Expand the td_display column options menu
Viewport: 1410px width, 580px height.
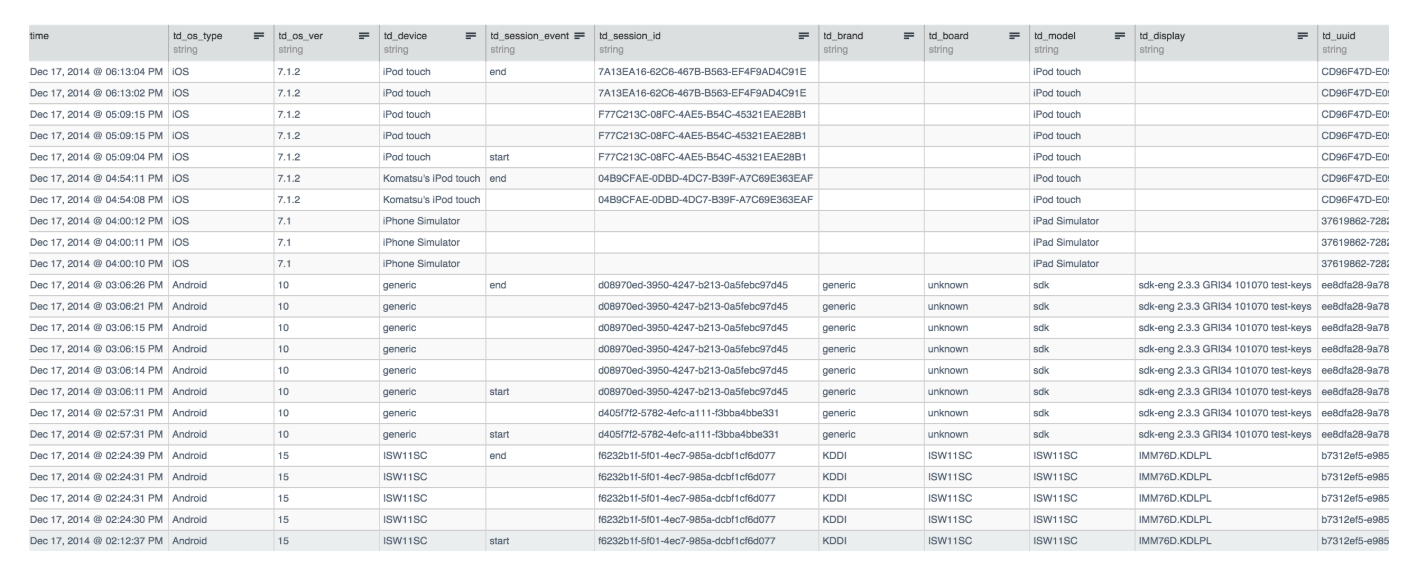point(1302,37)
